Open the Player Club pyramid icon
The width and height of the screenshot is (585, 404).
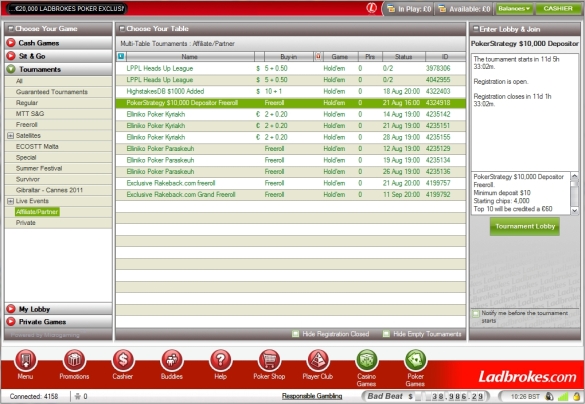pos(318,360)
